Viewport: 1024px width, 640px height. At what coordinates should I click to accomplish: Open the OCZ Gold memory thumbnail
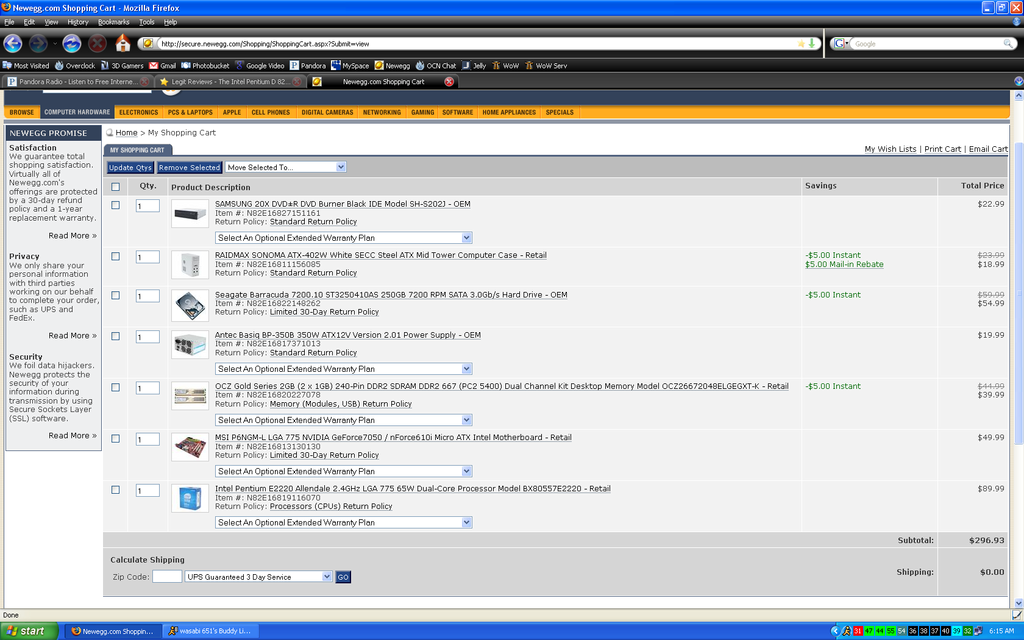[x=190, y=396]
